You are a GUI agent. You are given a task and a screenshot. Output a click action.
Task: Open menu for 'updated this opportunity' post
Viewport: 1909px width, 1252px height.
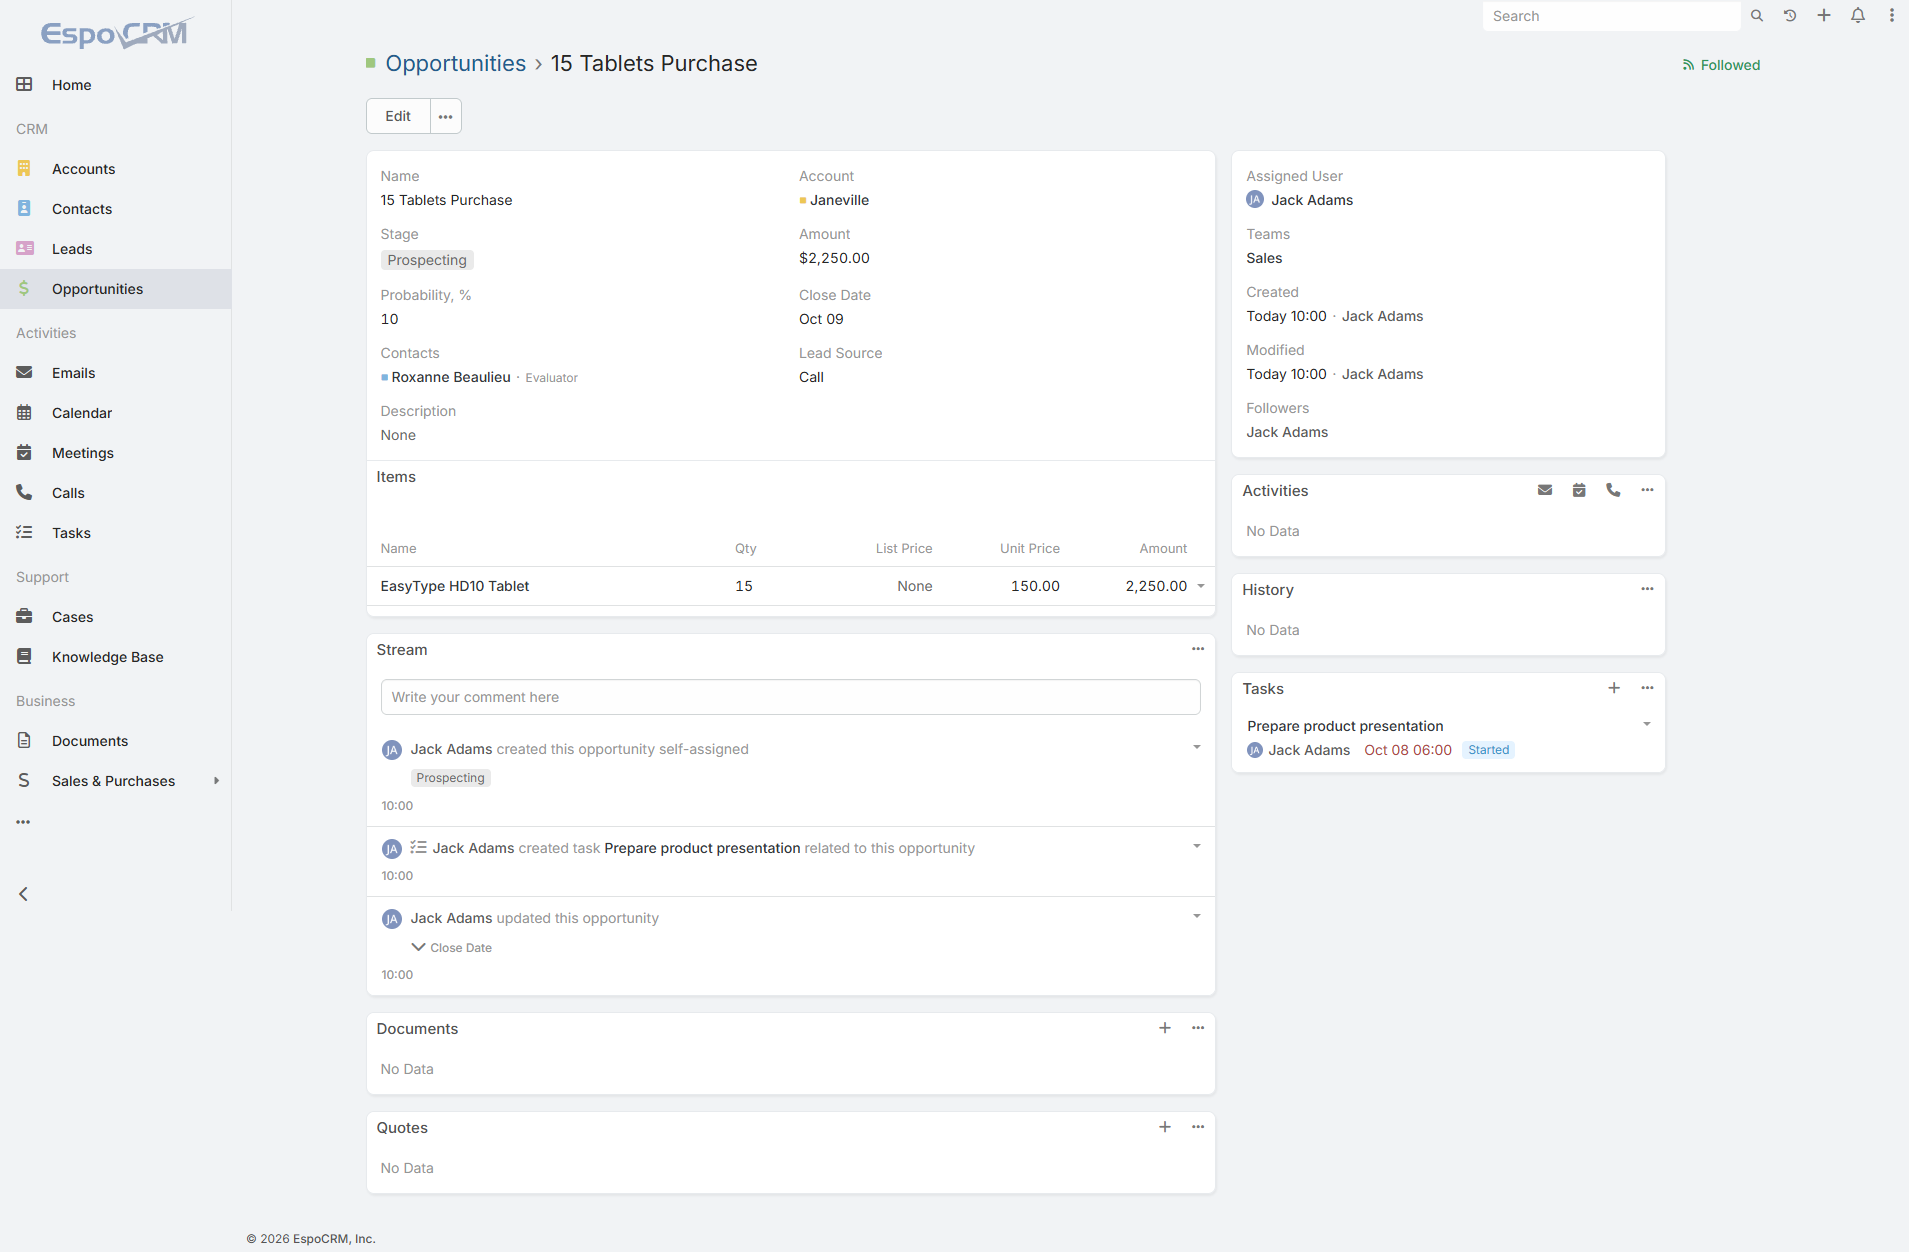[1197, 916]
